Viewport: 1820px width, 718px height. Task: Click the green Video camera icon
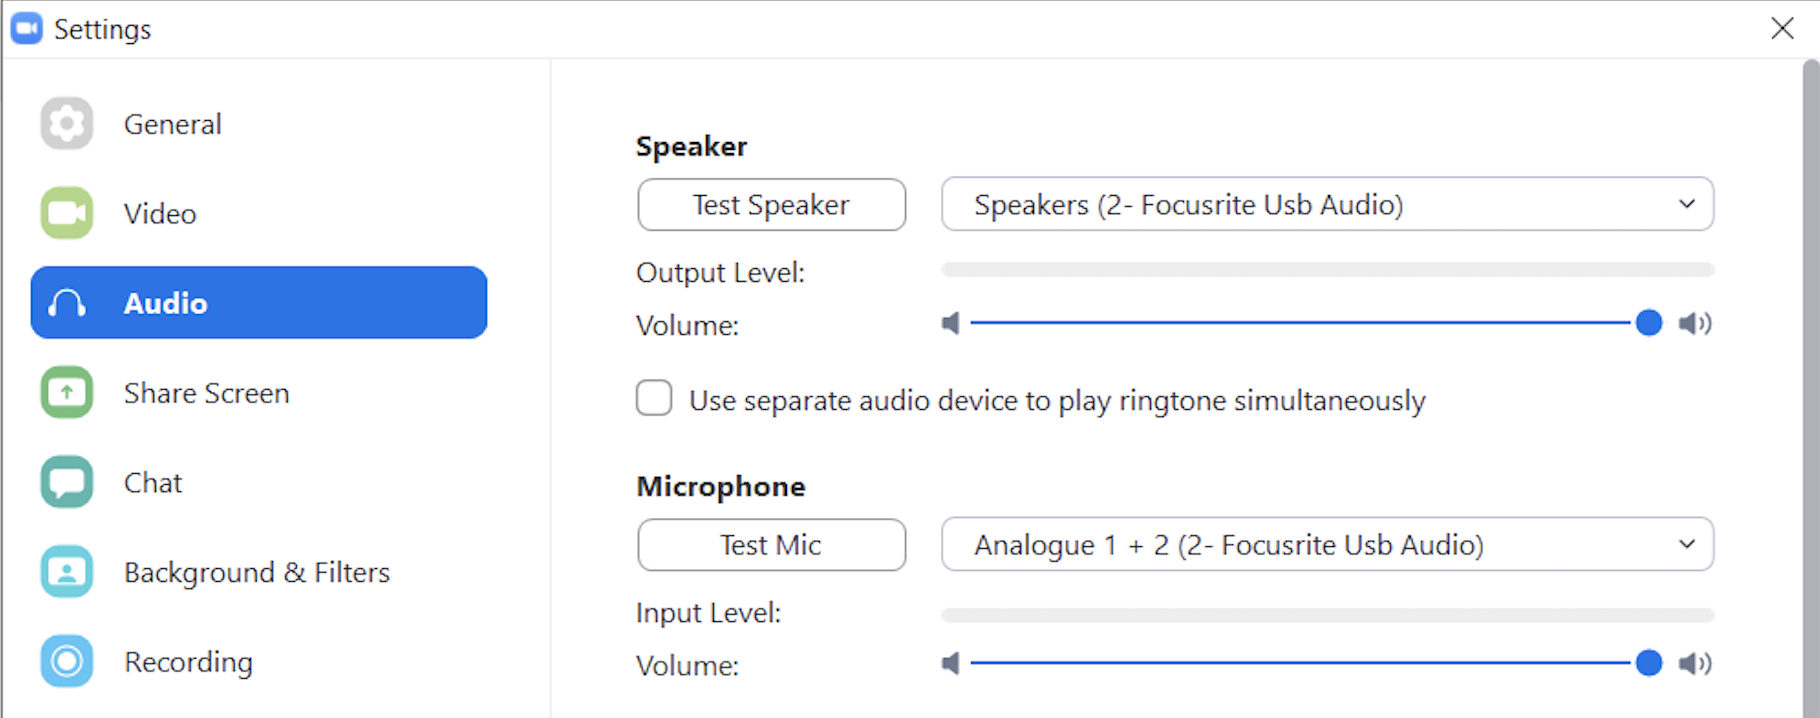(67, 213)
